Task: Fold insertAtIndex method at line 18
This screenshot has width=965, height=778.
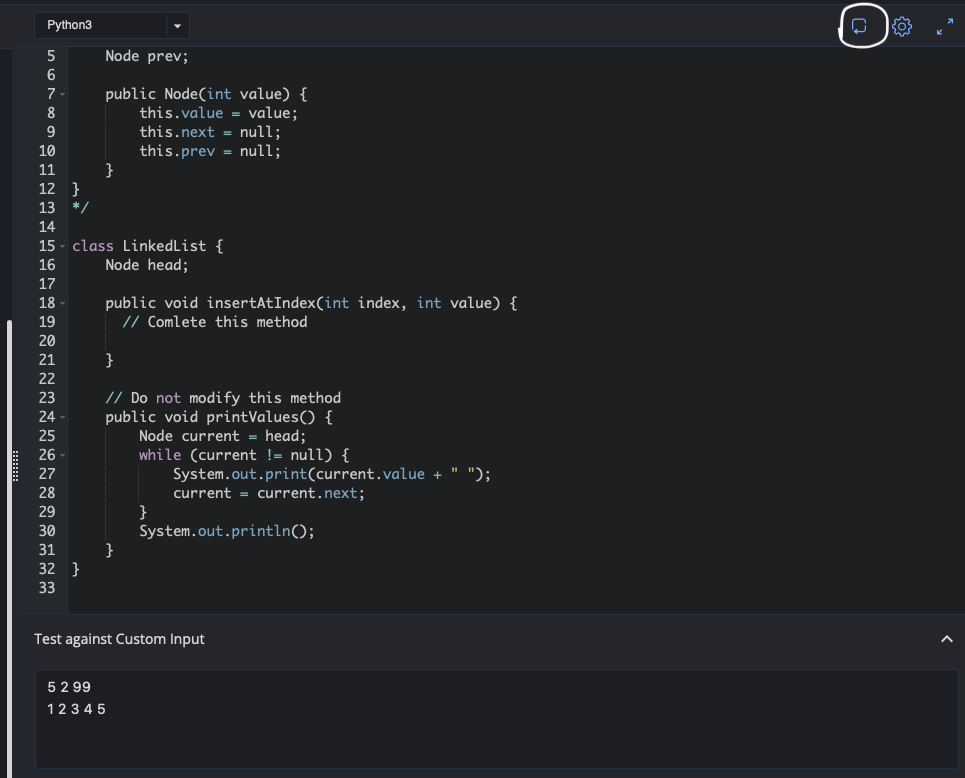Action: [63, 303]
